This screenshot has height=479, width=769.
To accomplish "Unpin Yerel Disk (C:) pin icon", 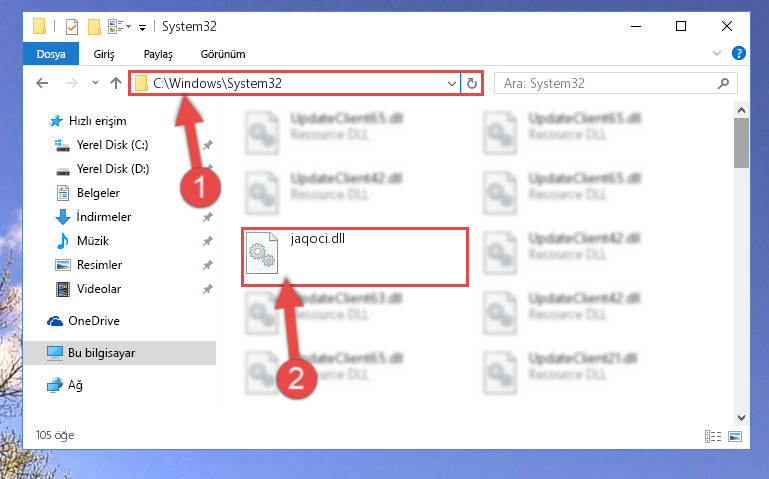I will (x=208, y=145).
